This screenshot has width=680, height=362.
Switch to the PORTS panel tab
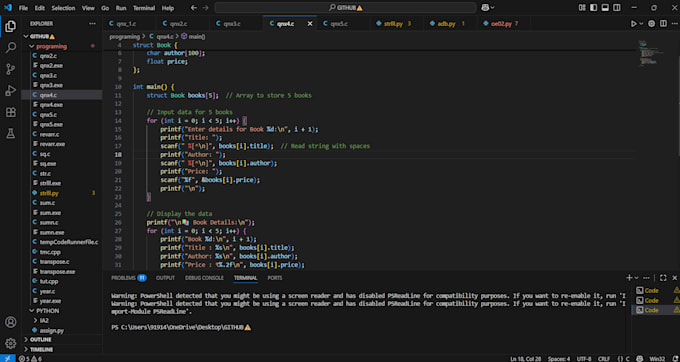tap(275, 278)
